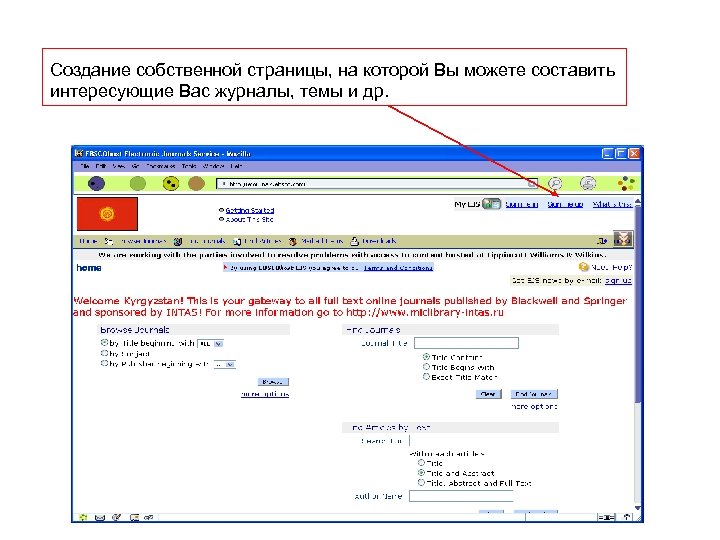Screen dimensions: 720x540
Task: Open Composer from the status bar icon
Action: (x=117, y=518)
